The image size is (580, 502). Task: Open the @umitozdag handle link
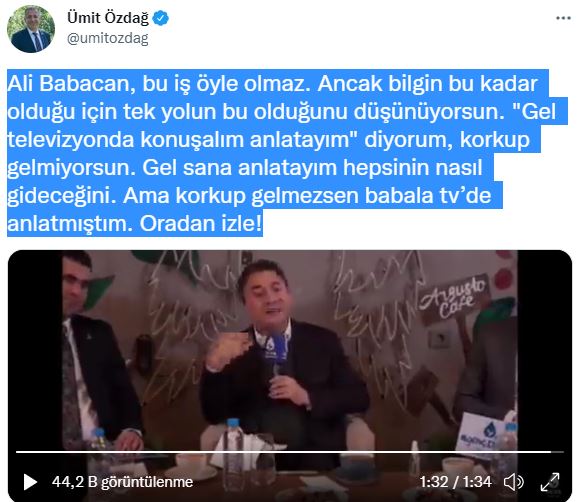pyautogui.click(x=107, y=38)
